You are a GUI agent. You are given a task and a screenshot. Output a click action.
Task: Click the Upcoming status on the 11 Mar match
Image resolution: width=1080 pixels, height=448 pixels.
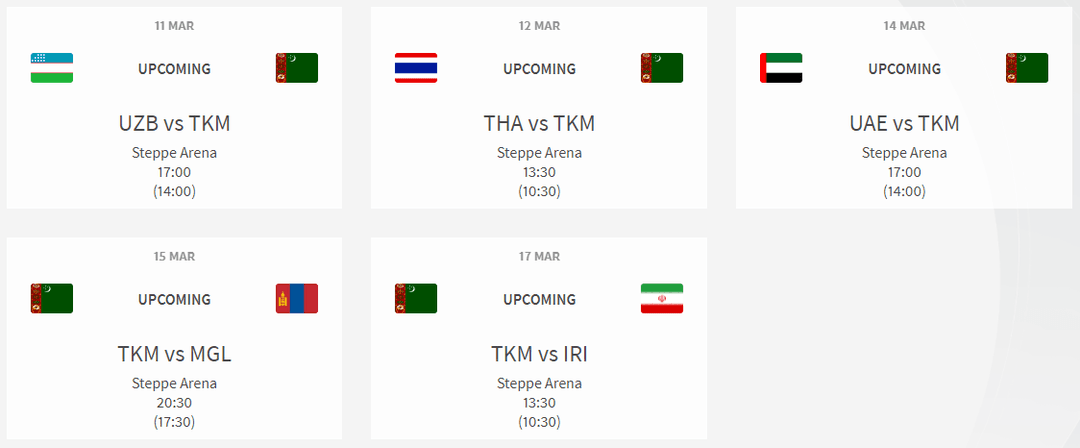[x=174, y=69]
